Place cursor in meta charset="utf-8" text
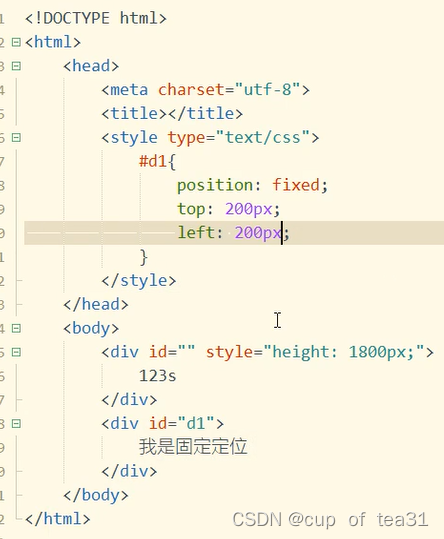Viewport: 444px width, 539px height. click(x=206, y=90)
